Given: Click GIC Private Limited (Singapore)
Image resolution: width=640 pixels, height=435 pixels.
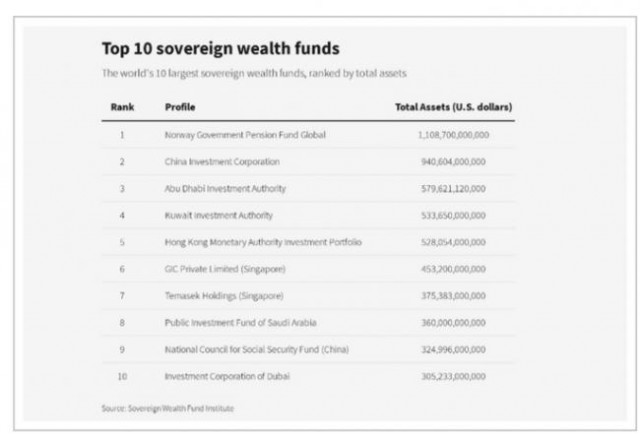Looking at the screenshot, I should pyautogui.click(x=224, y=269).
